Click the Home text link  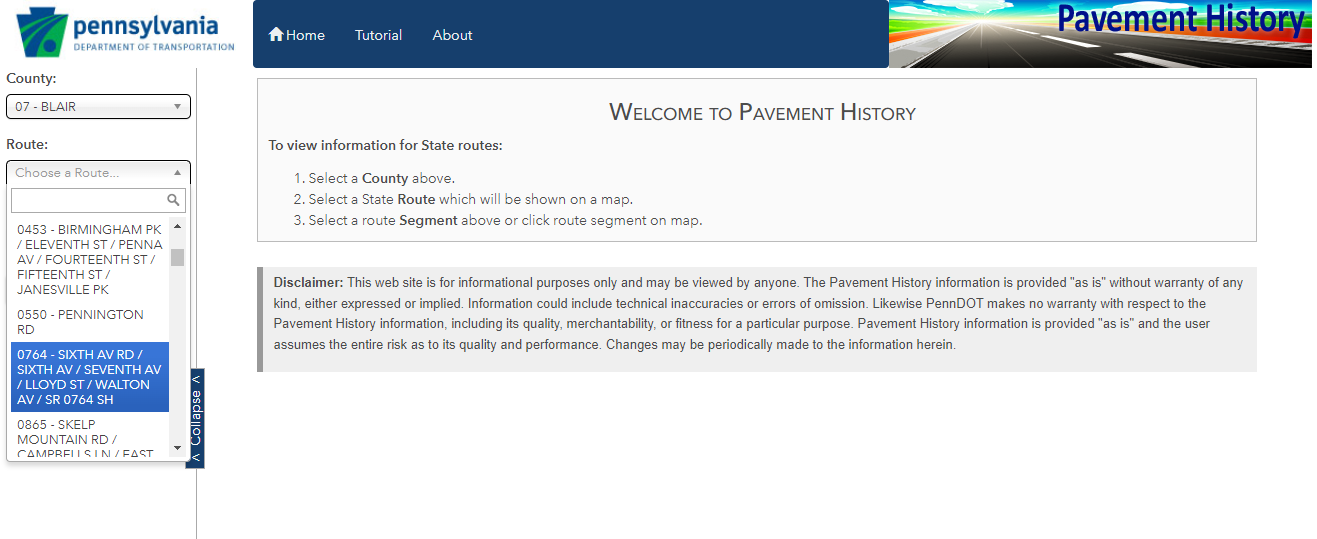pyautogui.click(x=305, y=35)
